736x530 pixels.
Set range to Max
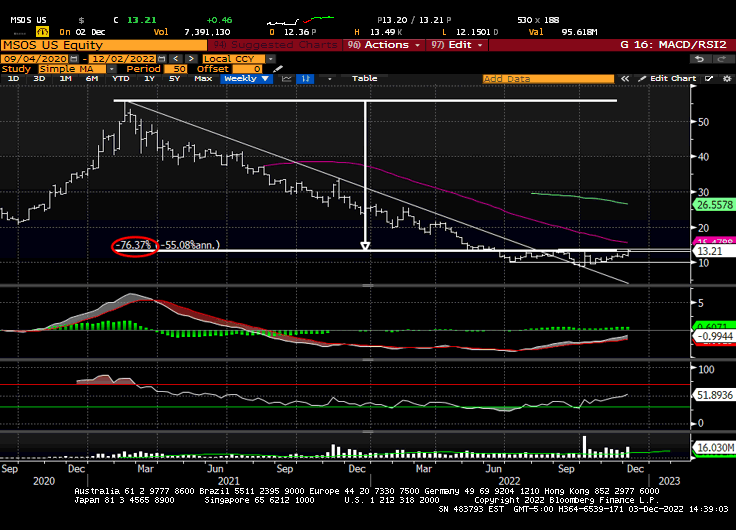click(203, 78)
